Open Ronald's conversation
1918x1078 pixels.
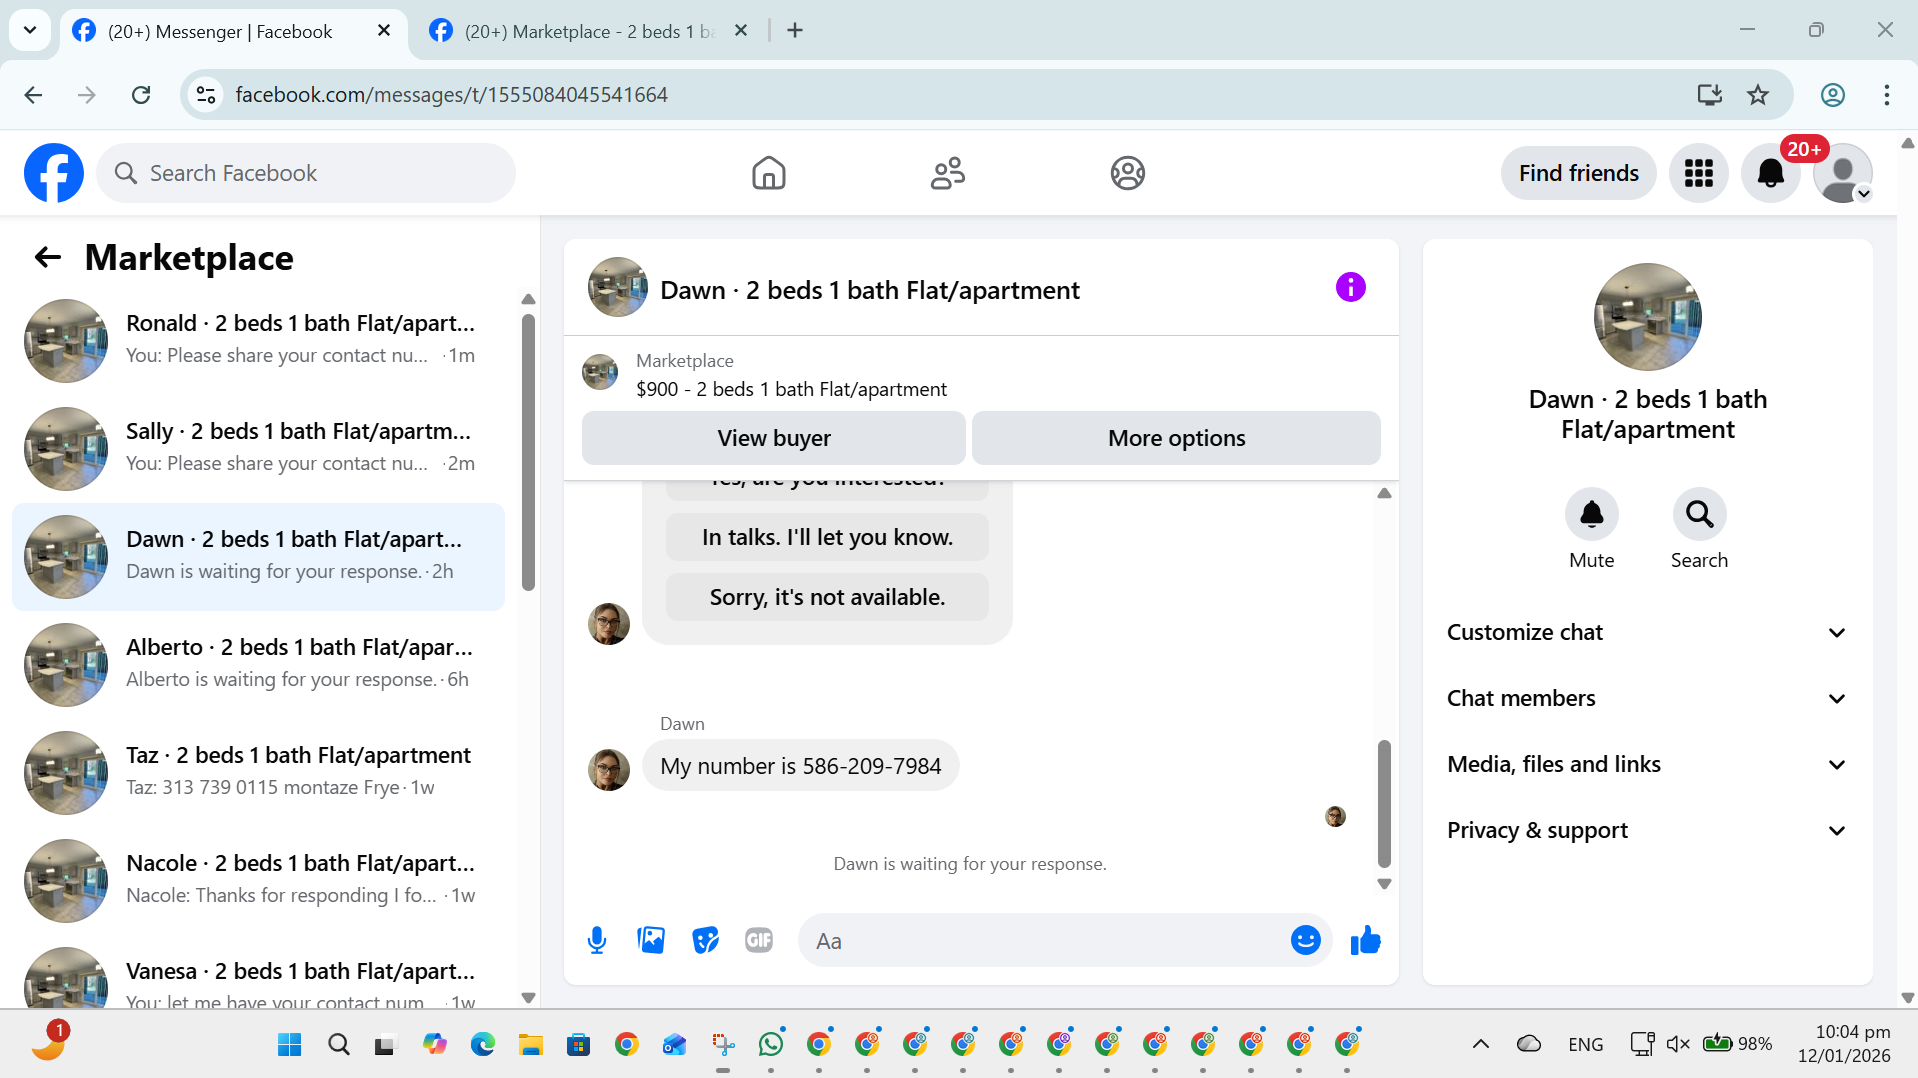[x=258, y=341]
